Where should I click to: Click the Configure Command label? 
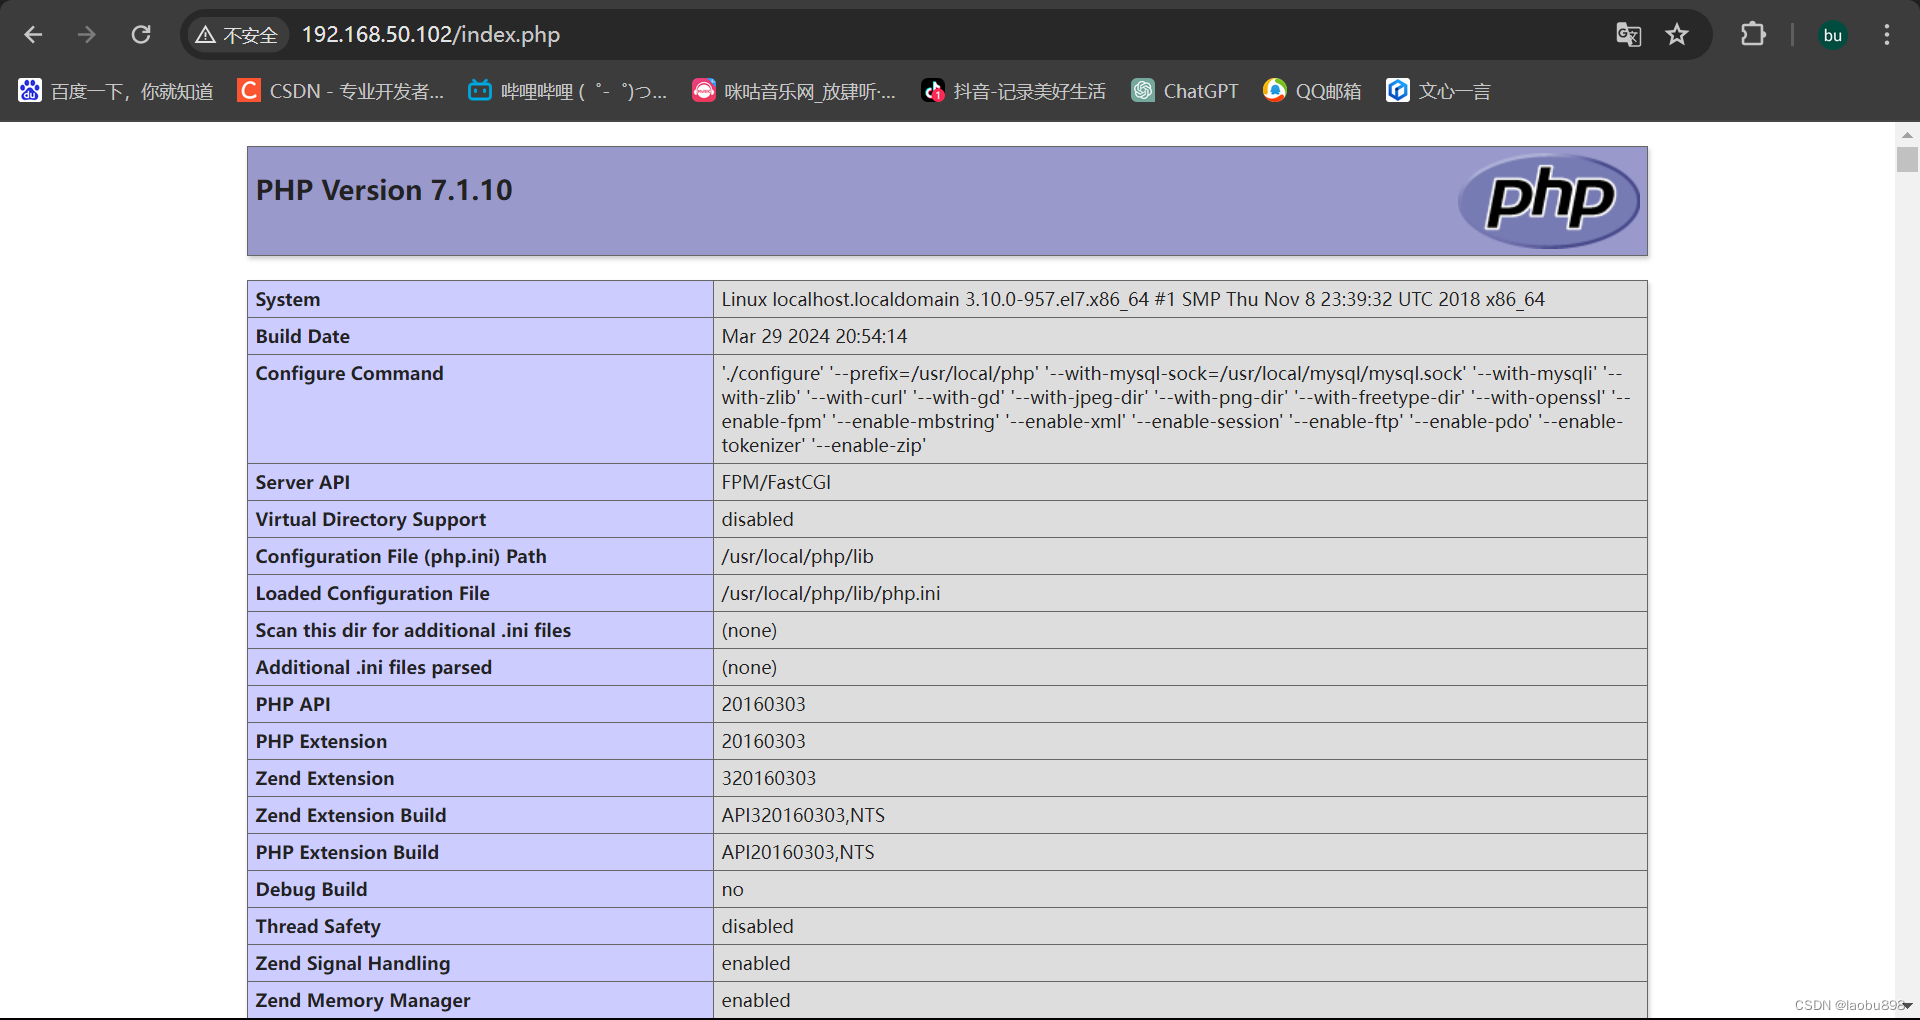click(349, 373)
